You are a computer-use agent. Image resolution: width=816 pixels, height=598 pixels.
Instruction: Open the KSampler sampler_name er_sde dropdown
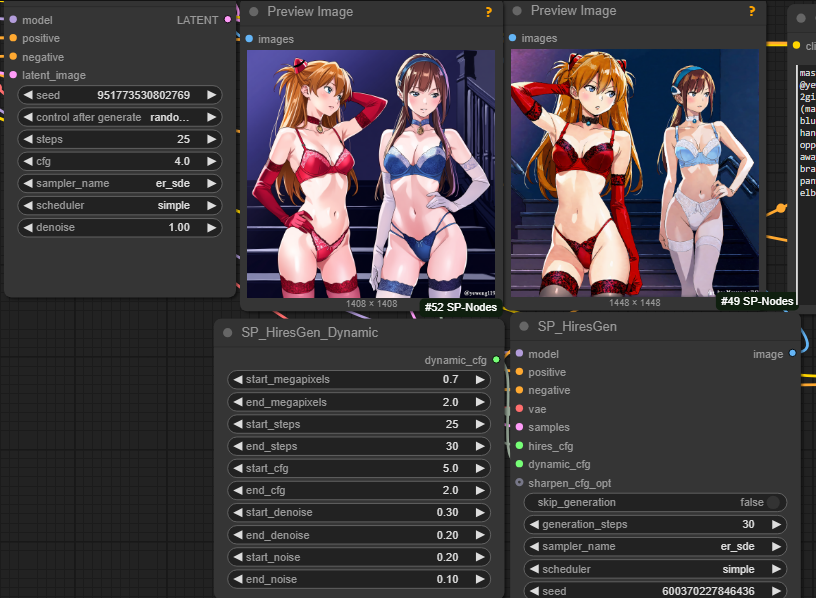120,183
